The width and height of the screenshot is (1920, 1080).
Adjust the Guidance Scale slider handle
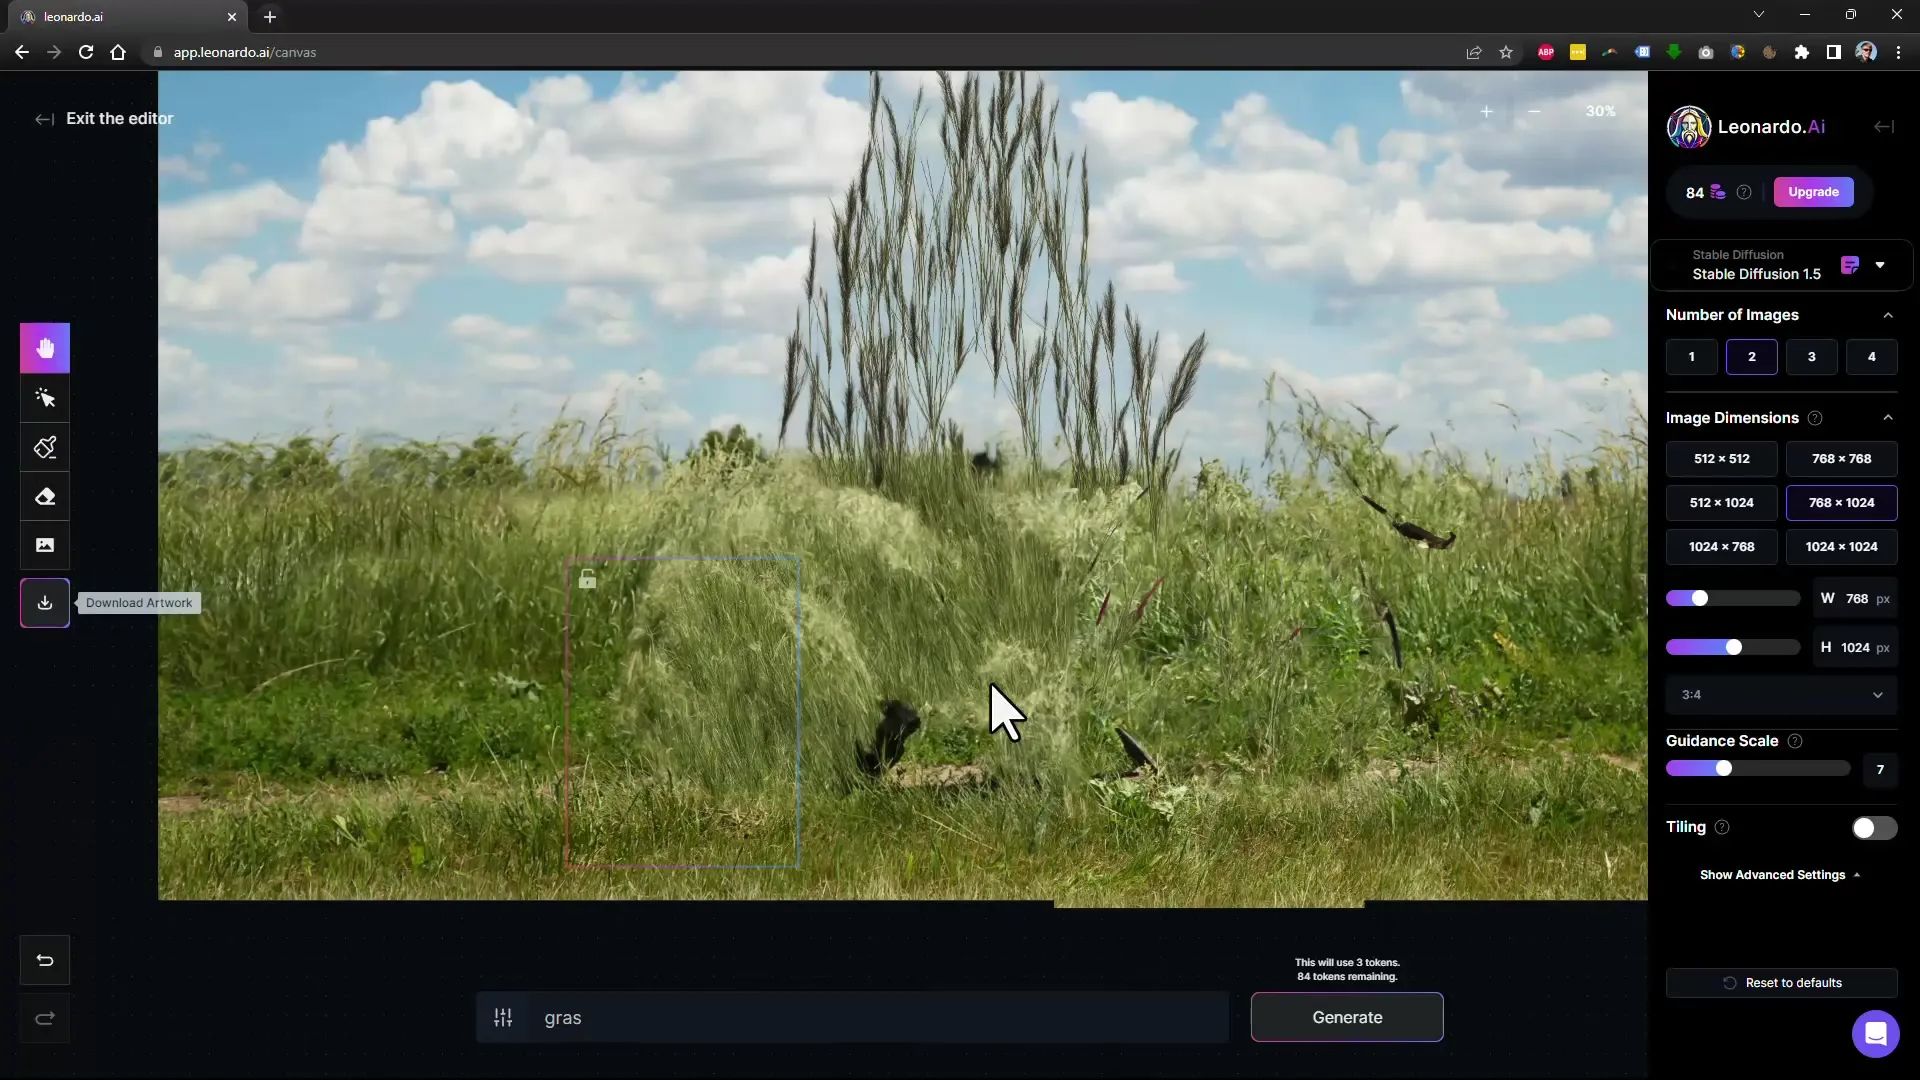(x=1724, y=769)
